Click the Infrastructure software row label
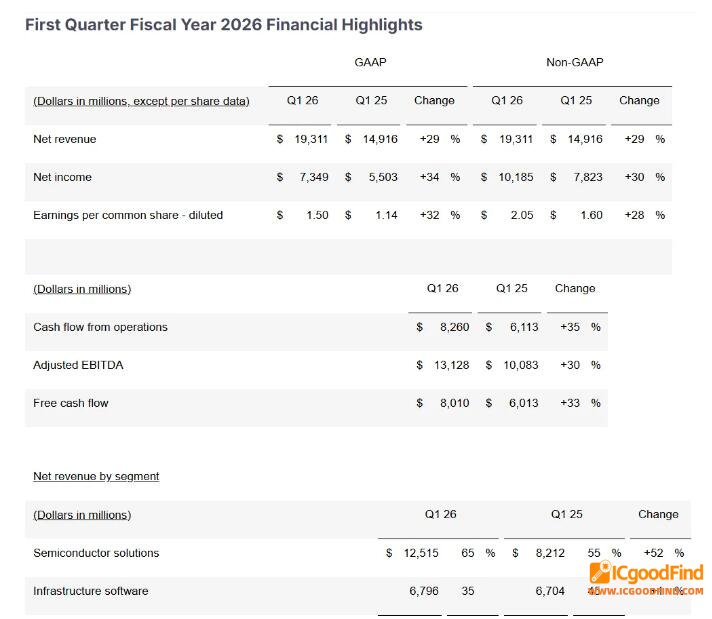Screen dimensions: 712x619 pos(90,591)
